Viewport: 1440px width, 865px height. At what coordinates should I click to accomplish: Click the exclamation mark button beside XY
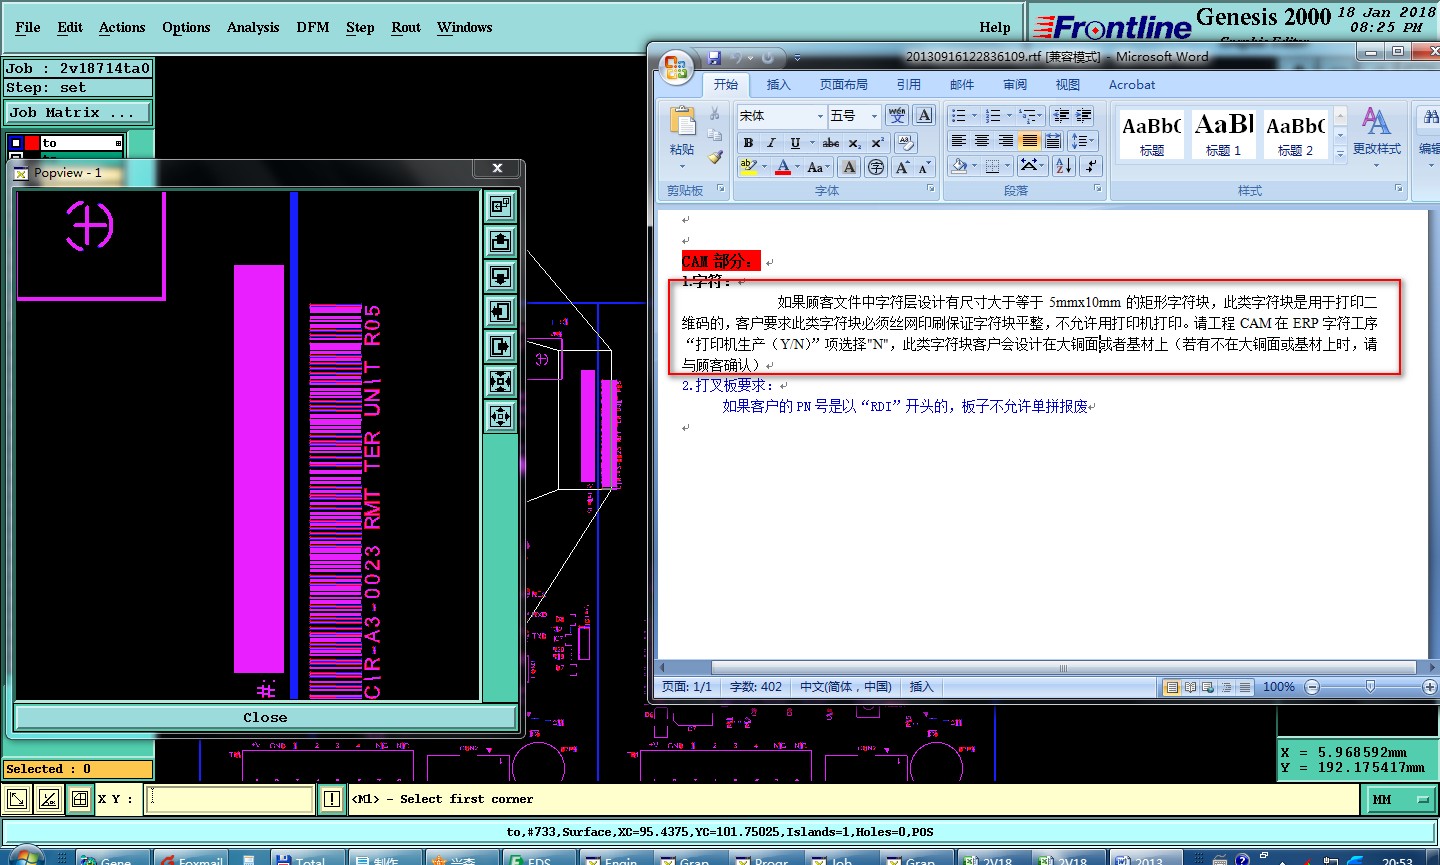pos(332,799)
